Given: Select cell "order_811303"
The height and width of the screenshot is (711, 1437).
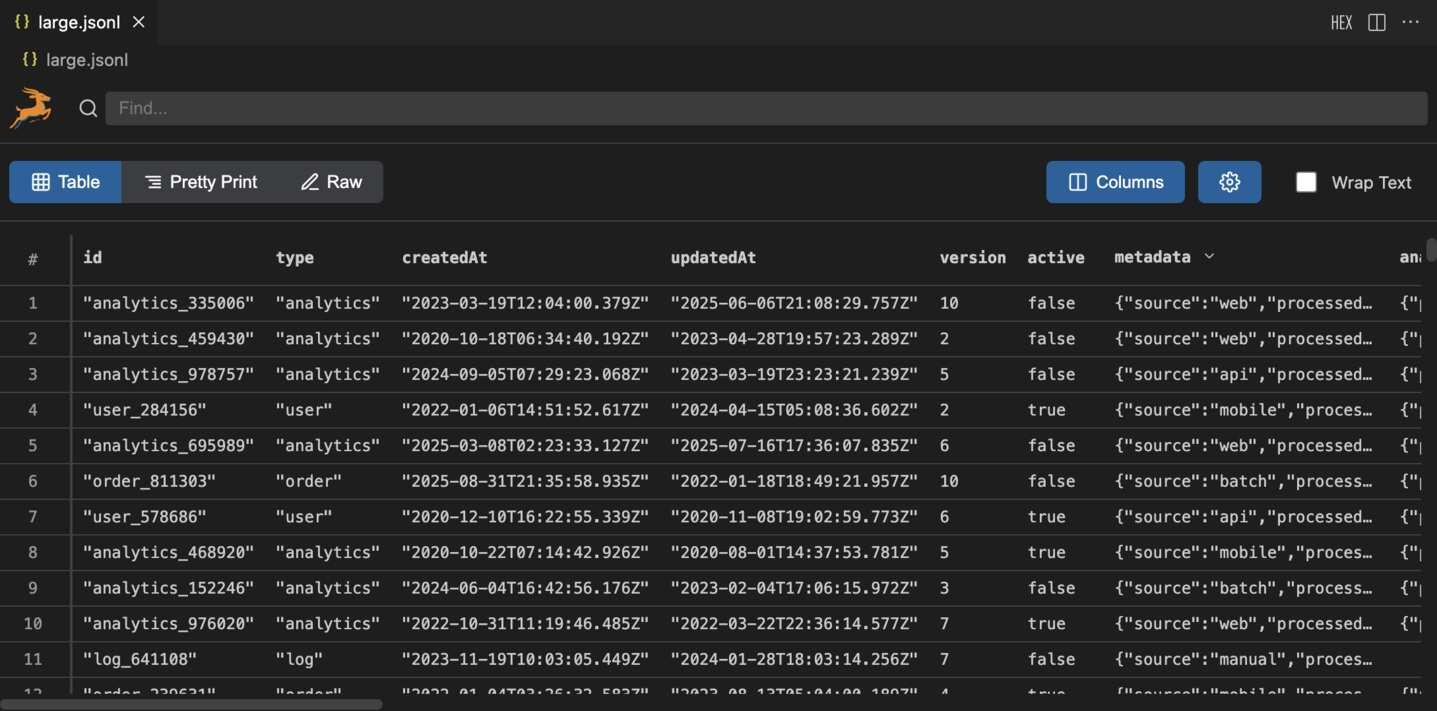Looking at the screenshot, I should pos(149,481).
